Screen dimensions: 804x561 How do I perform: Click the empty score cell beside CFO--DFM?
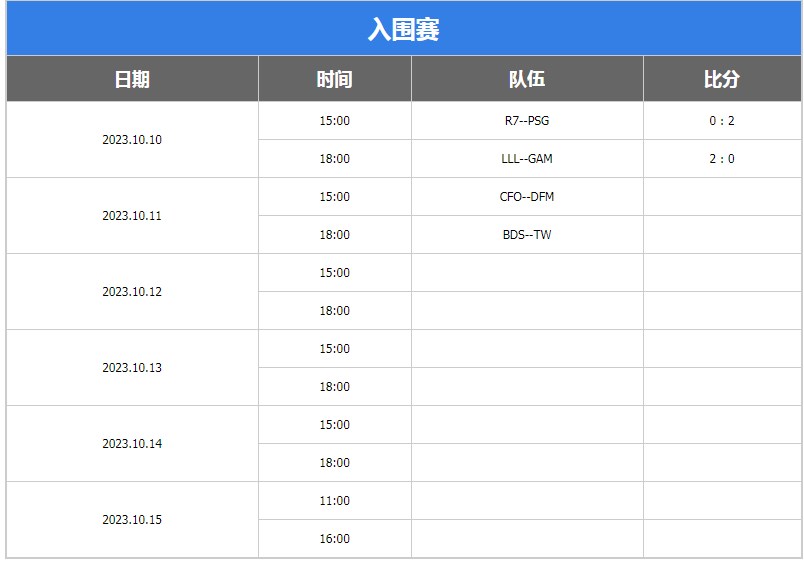721,197
